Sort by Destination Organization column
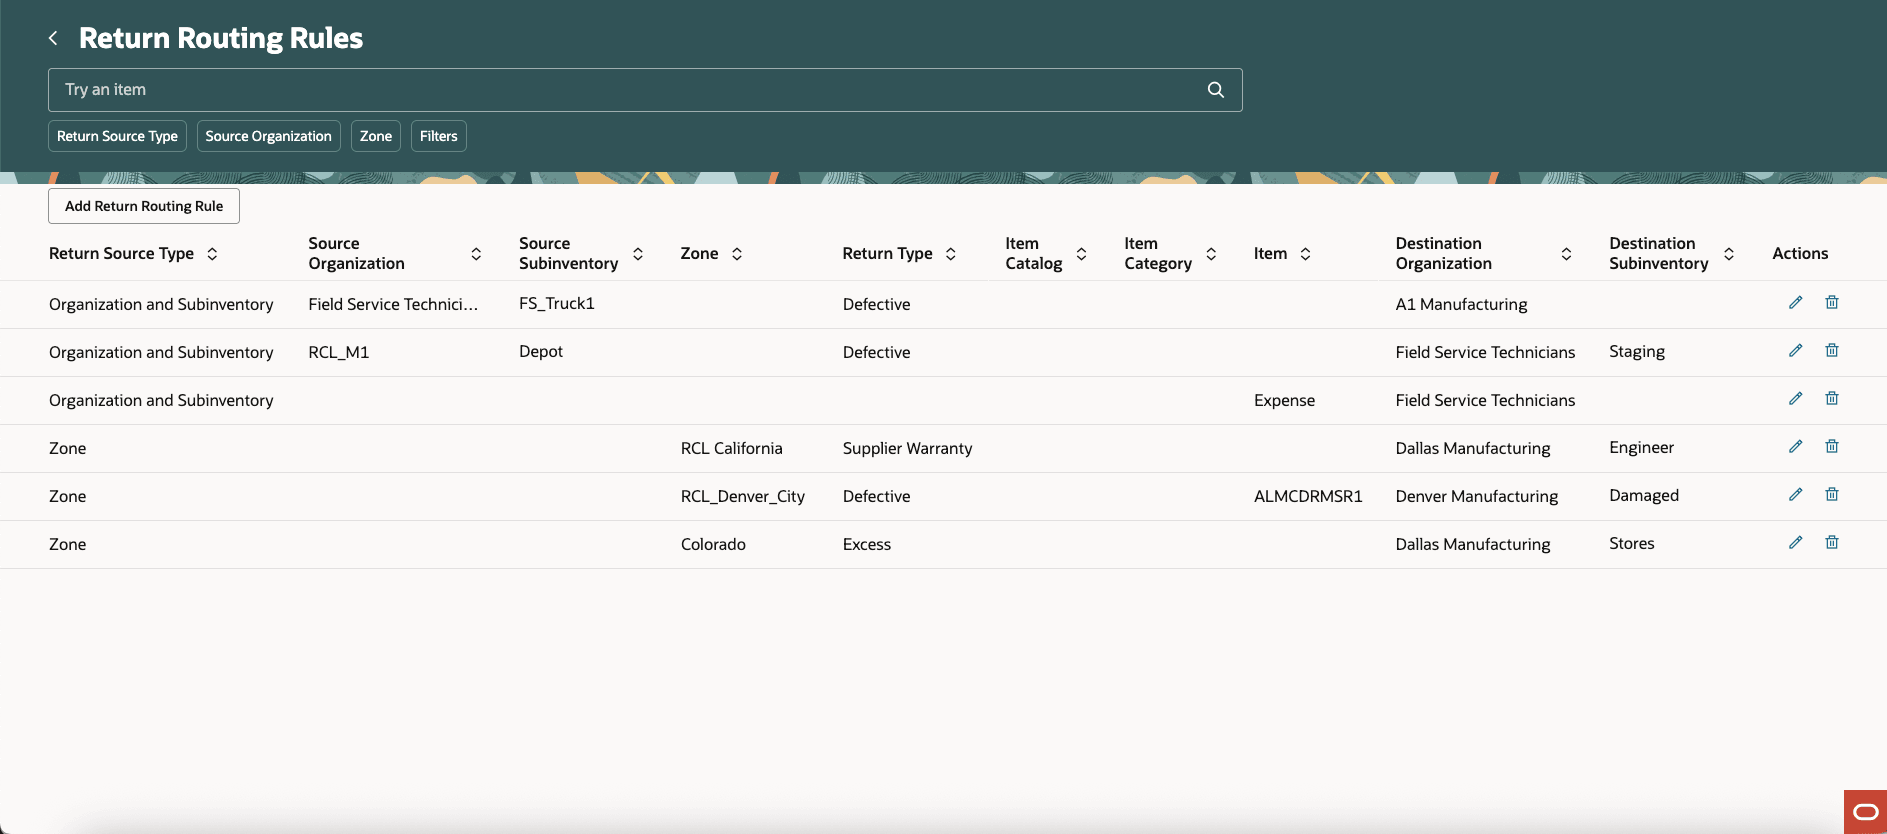The image size is (1887, 834). (x=1566, y=254)
